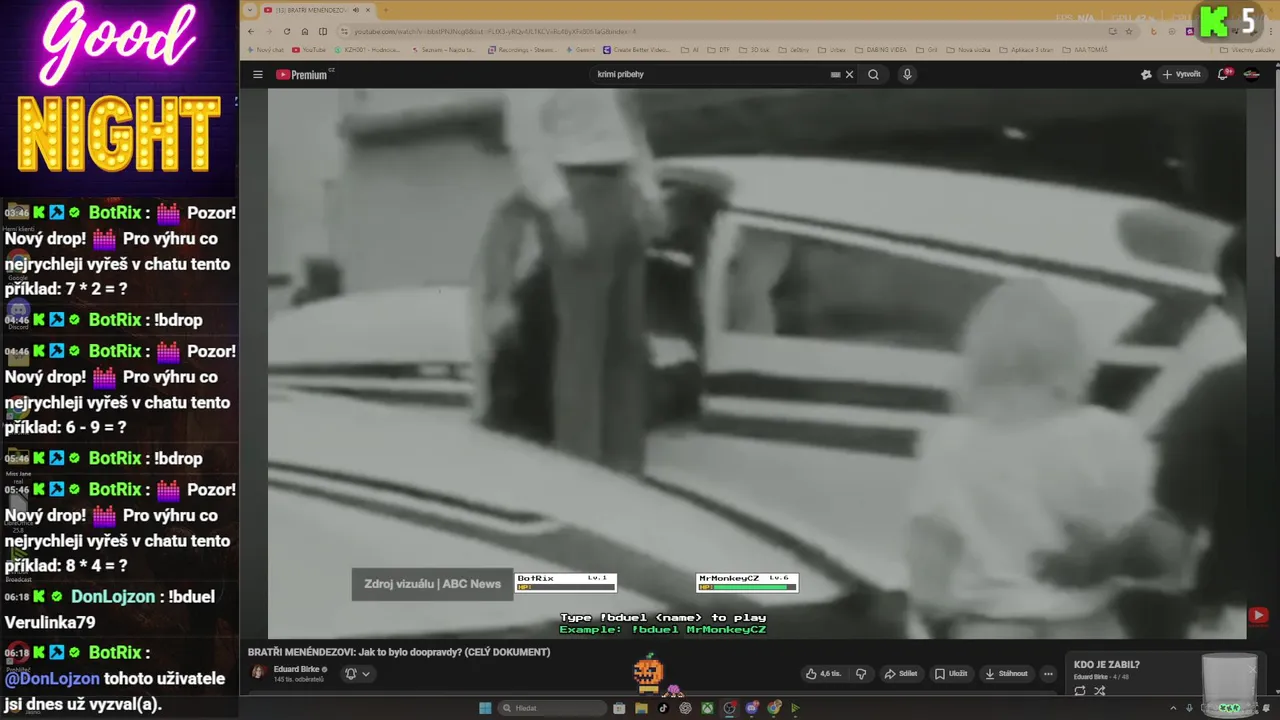Bookmark this page with the star

point(1127,31)
